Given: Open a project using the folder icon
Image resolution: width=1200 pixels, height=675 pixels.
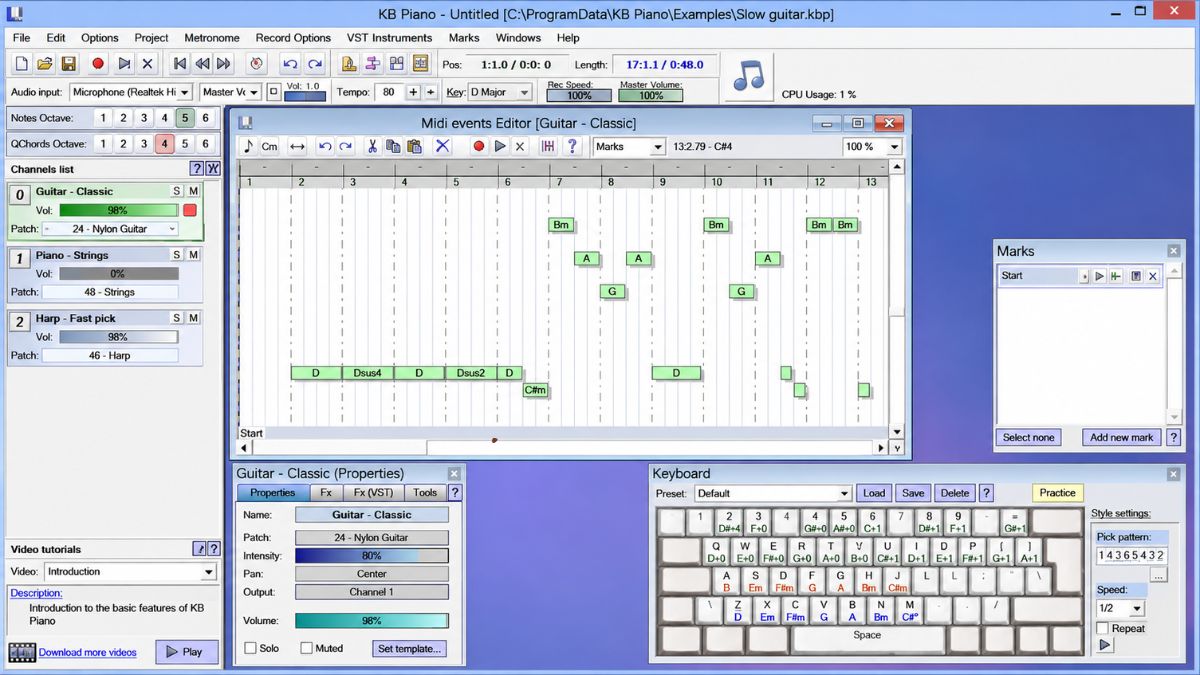Looking at the screenshot, I should 45,64.
